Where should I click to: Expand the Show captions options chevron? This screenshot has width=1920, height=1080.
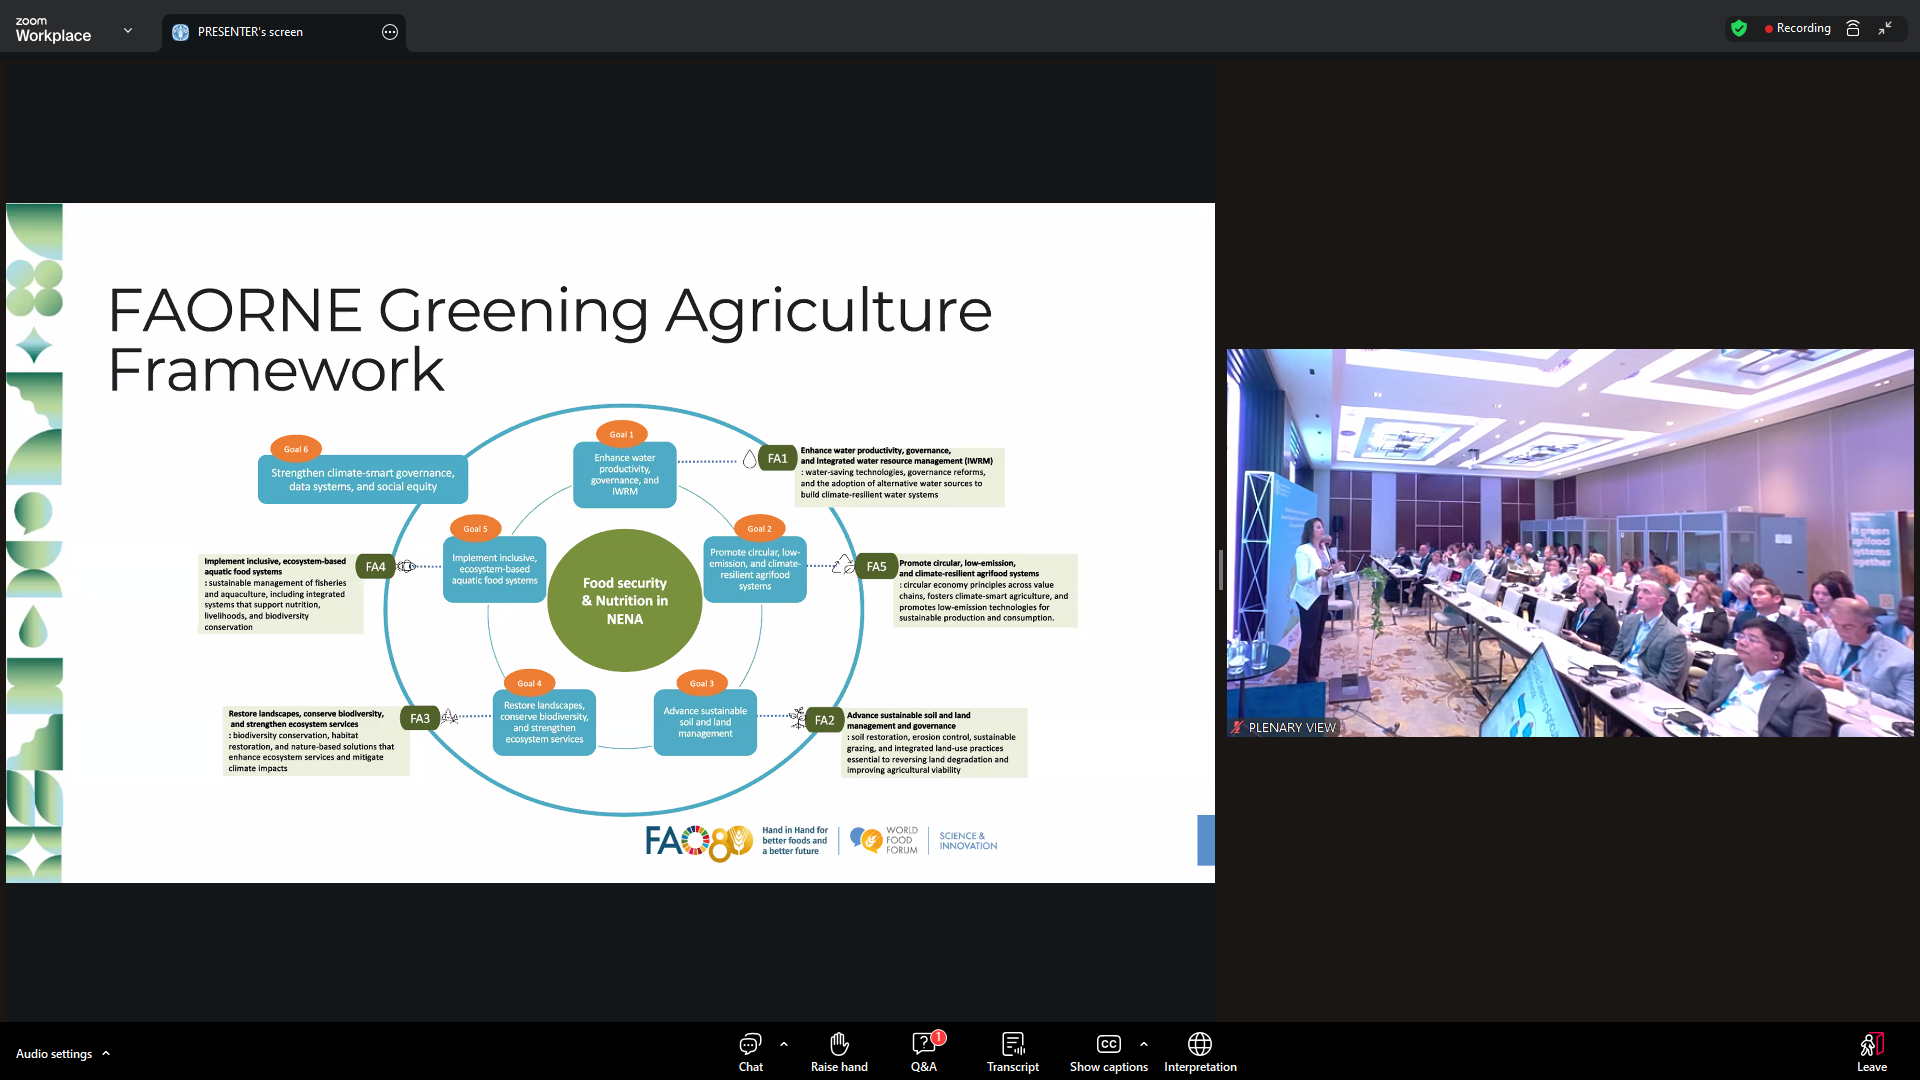click(x=1144, y=1044)
